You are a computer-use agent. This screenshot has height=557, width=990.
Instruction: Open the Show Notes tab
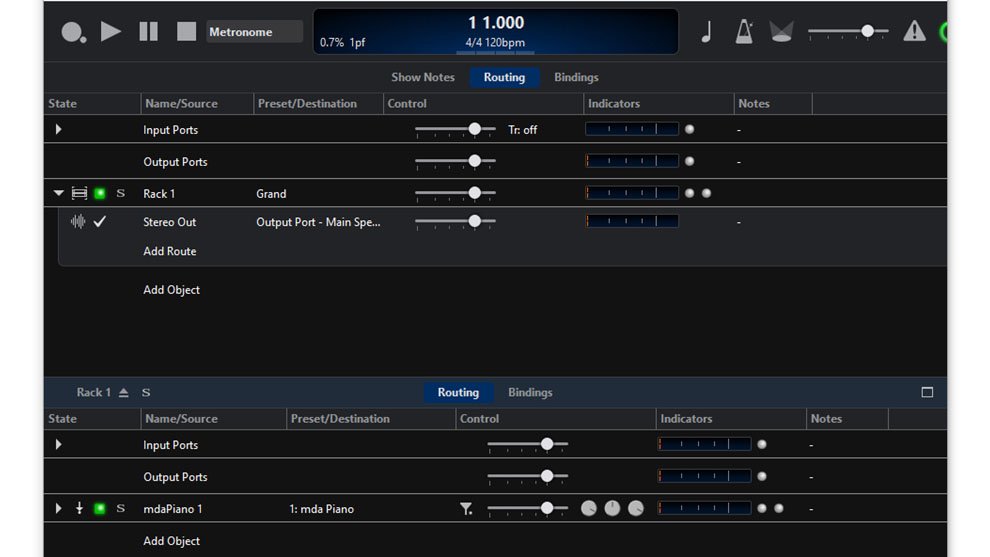(422, 77)
